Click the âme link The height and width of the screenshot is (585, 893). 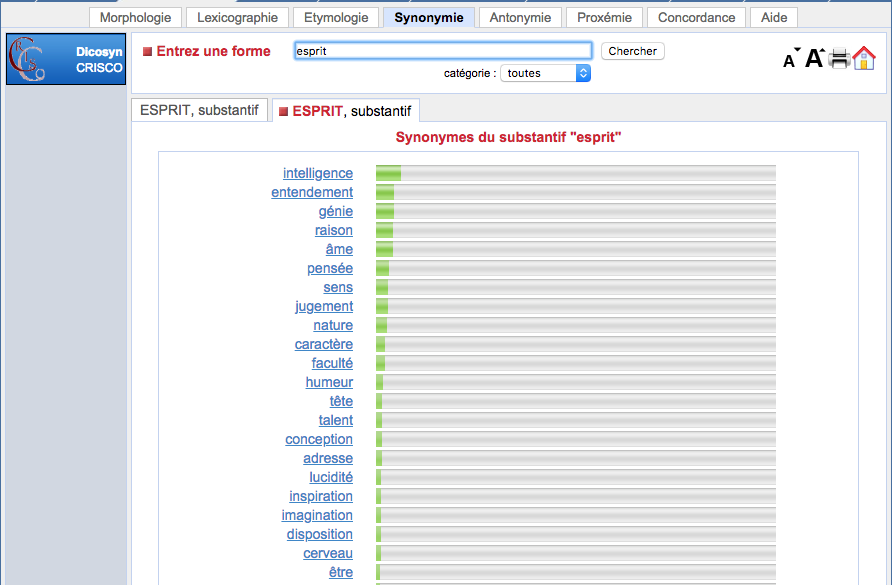click(x=339, y=249)
